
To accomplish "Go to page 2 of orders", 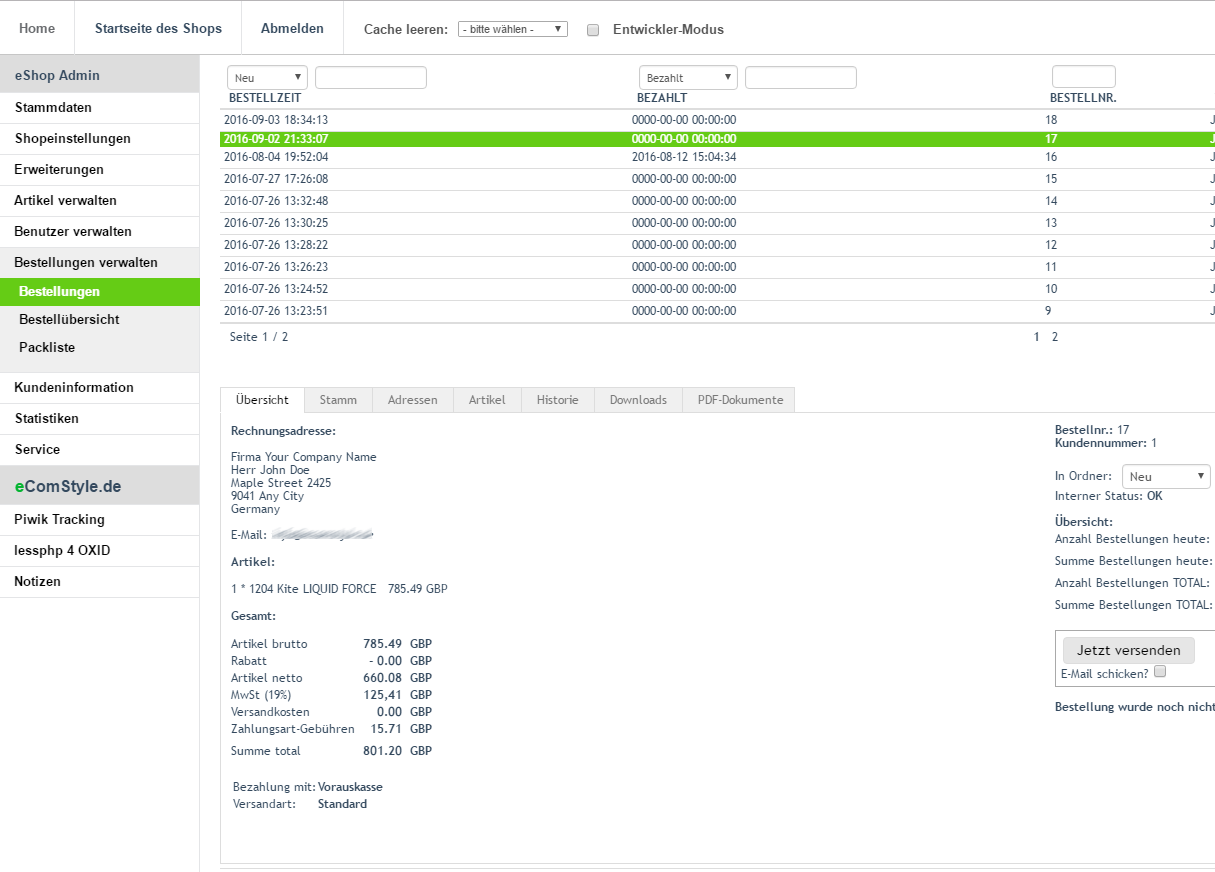I will tap(1054, 337).
